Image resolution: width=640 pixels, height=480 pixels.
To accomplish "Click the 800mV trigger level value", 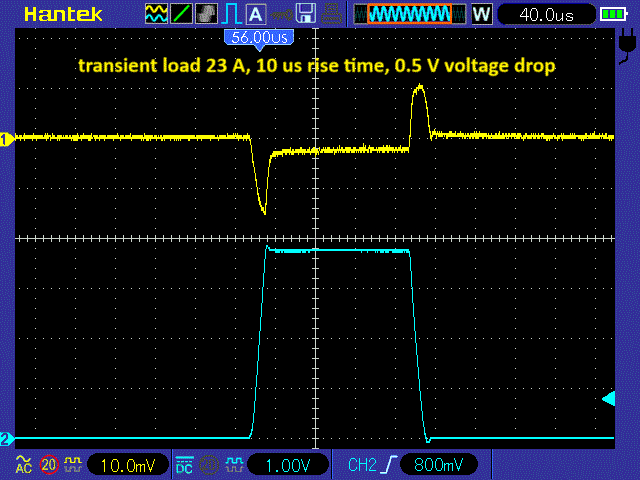I will (x=439, y=464).
